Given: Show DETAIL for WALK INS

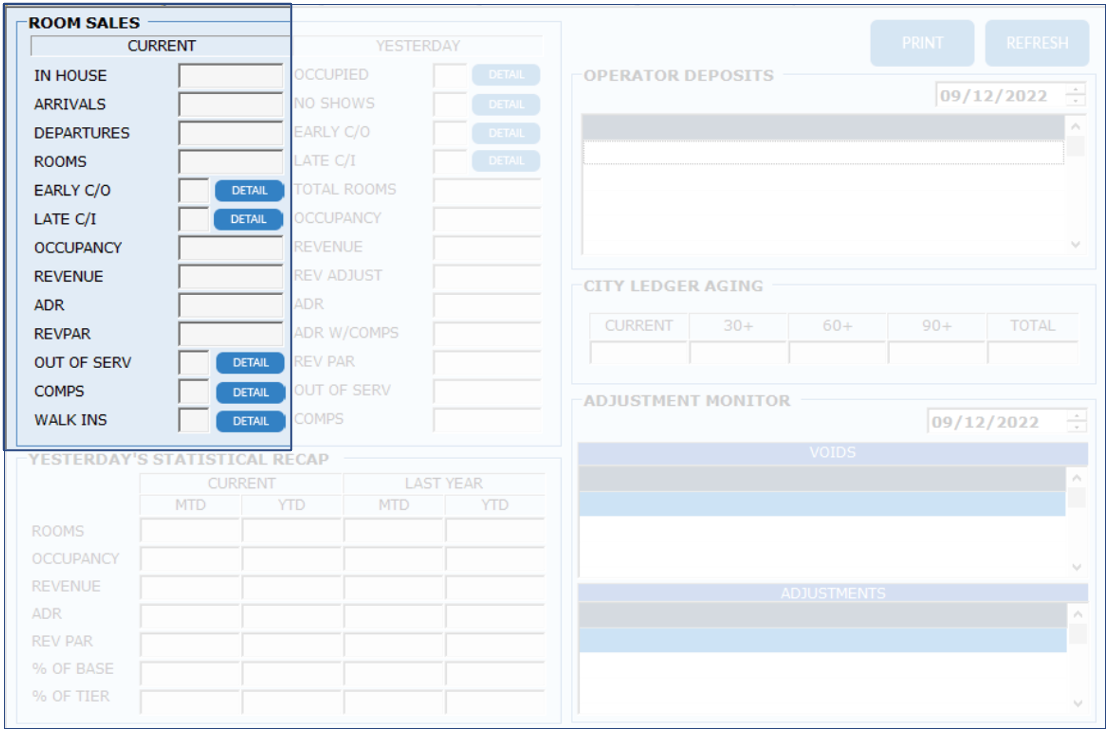Looking at the screenshot, I should [x=250, y=421].
